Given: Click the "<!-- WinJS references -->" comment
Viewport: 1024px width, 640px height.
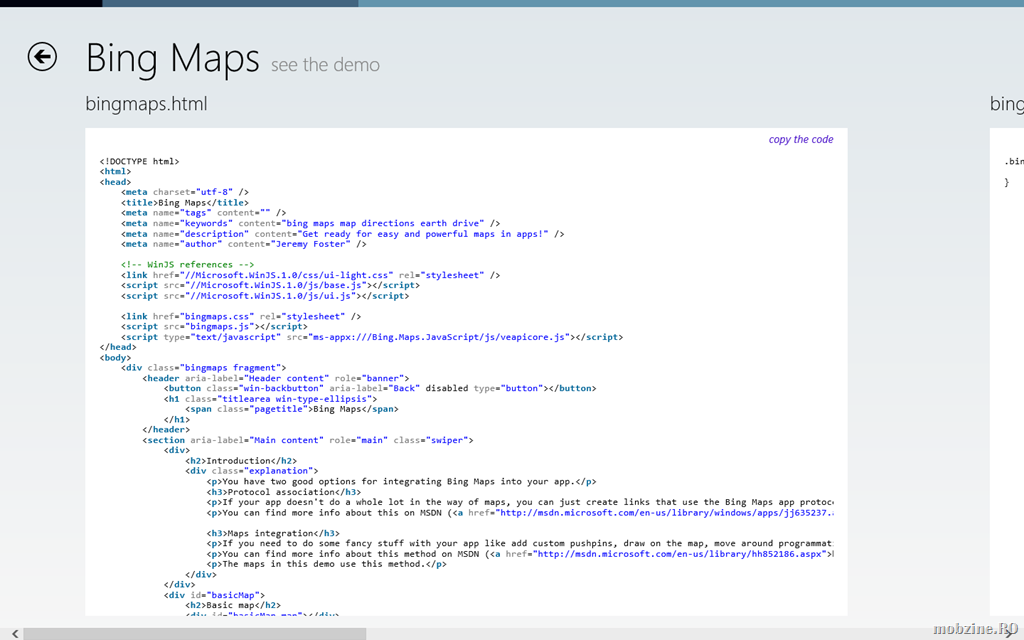Looking at the screenshot, I should pyautogui.click(x=187, y=264).
